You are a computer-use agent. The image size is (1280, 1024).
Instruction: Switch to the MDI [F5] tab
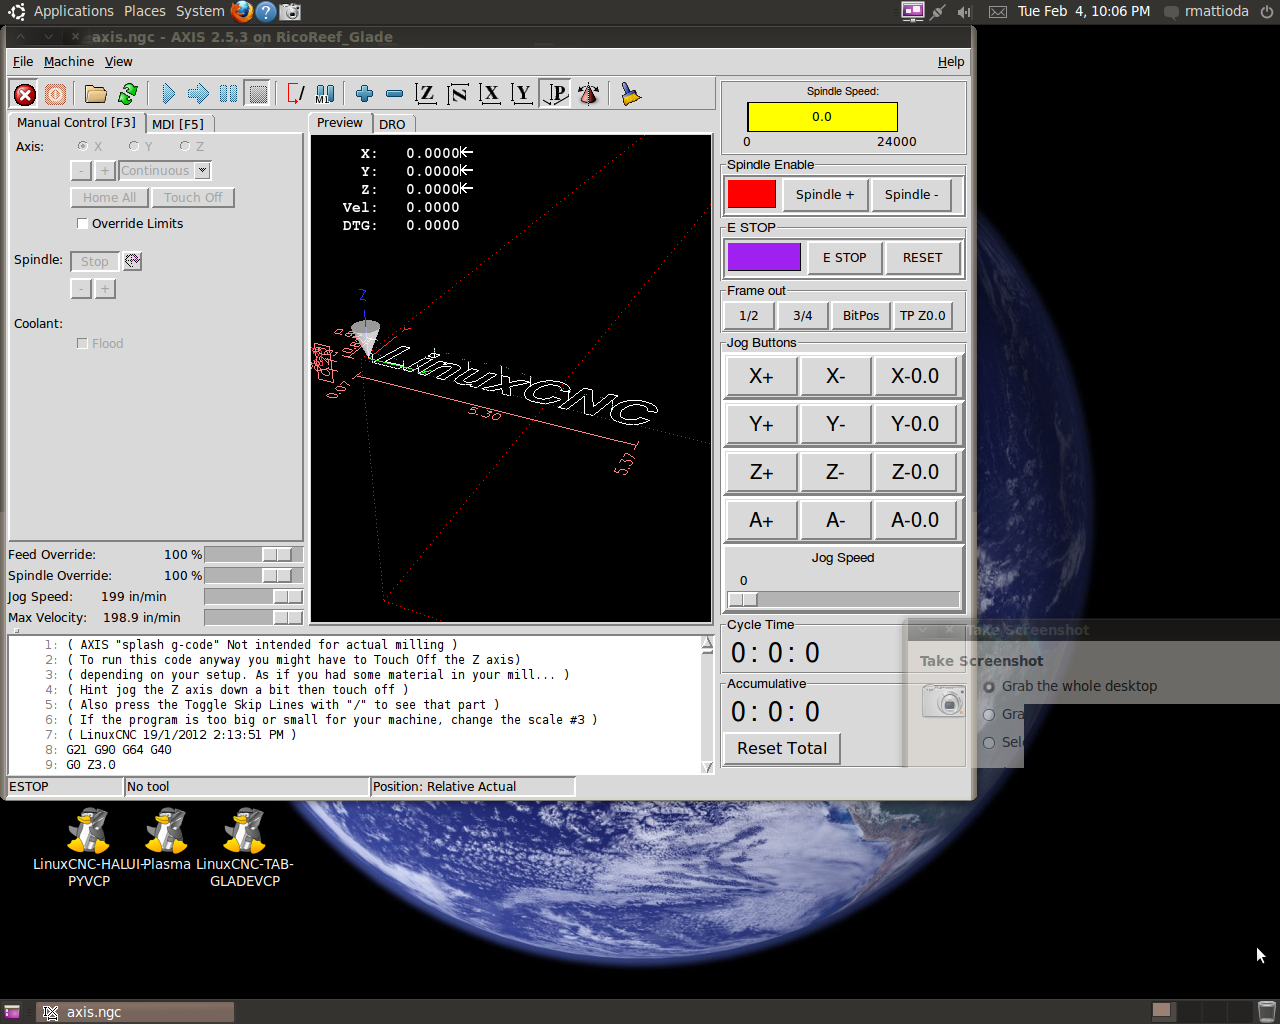[178, 124]
